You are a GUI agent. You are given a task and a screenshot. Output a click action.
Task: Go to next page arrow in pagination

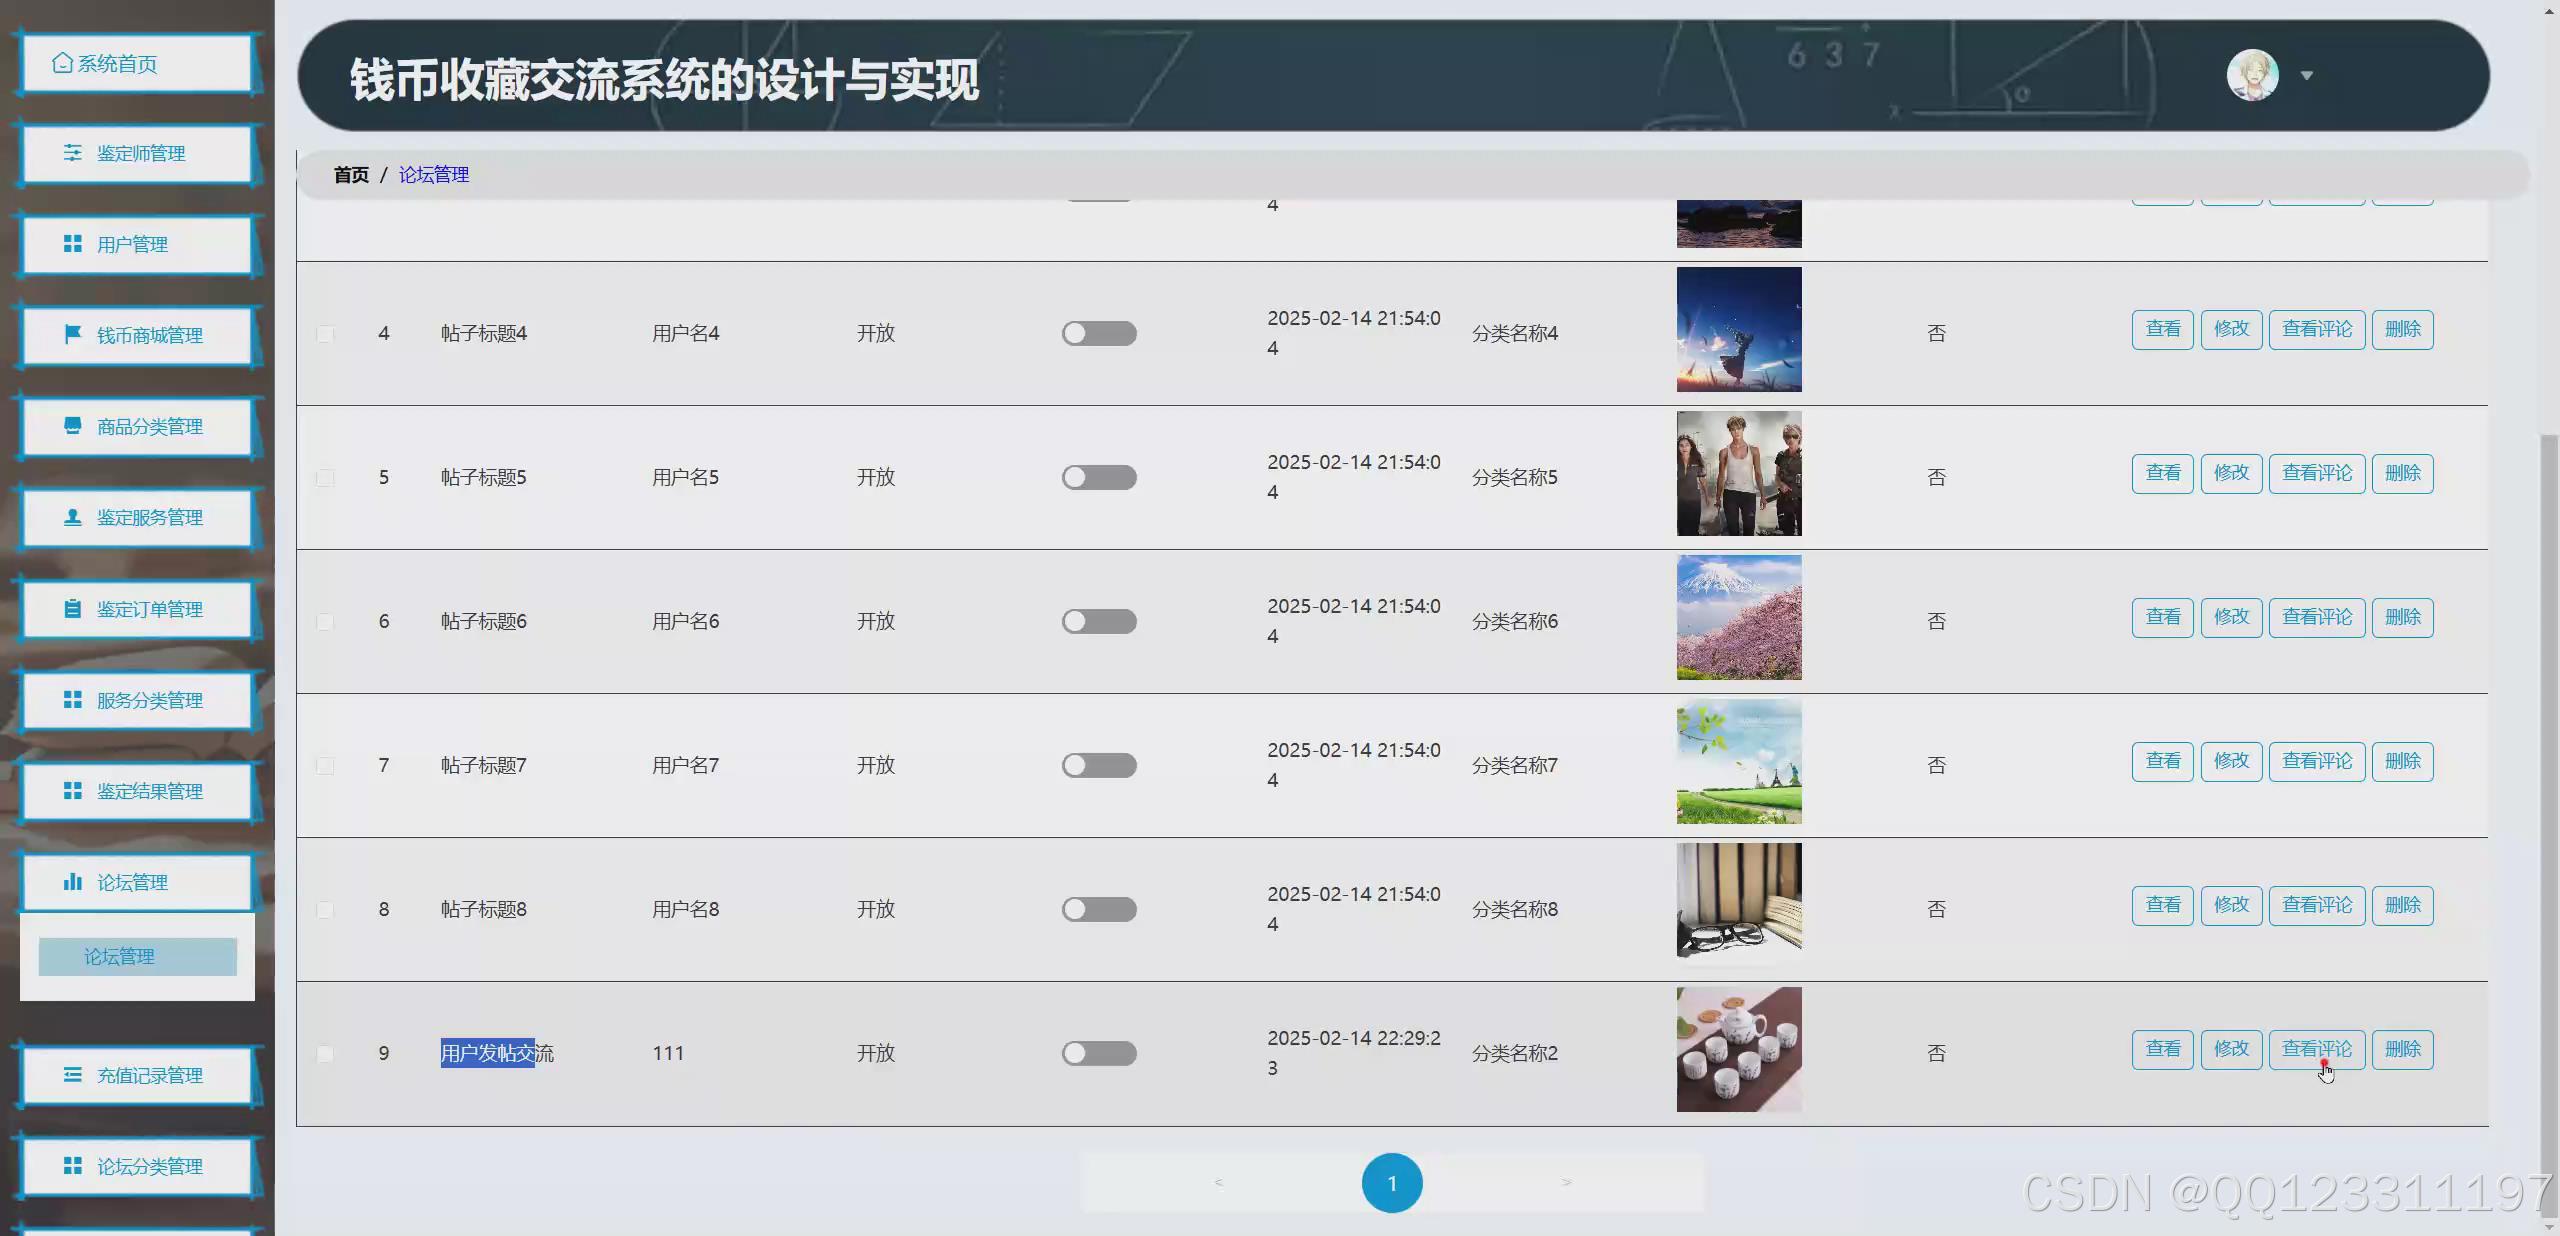point(1566,1183)
